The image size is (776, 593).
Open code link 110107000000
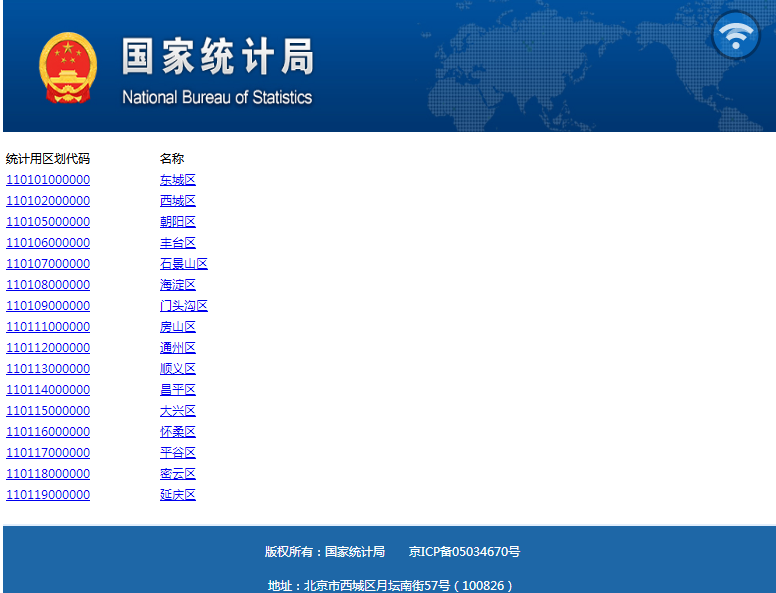pyautogui.click(x=48, y=264)
